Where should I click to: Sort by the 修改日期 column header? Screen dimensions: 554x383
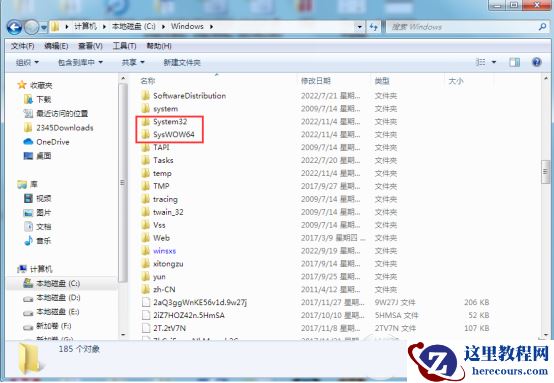[x=316, y=81]
